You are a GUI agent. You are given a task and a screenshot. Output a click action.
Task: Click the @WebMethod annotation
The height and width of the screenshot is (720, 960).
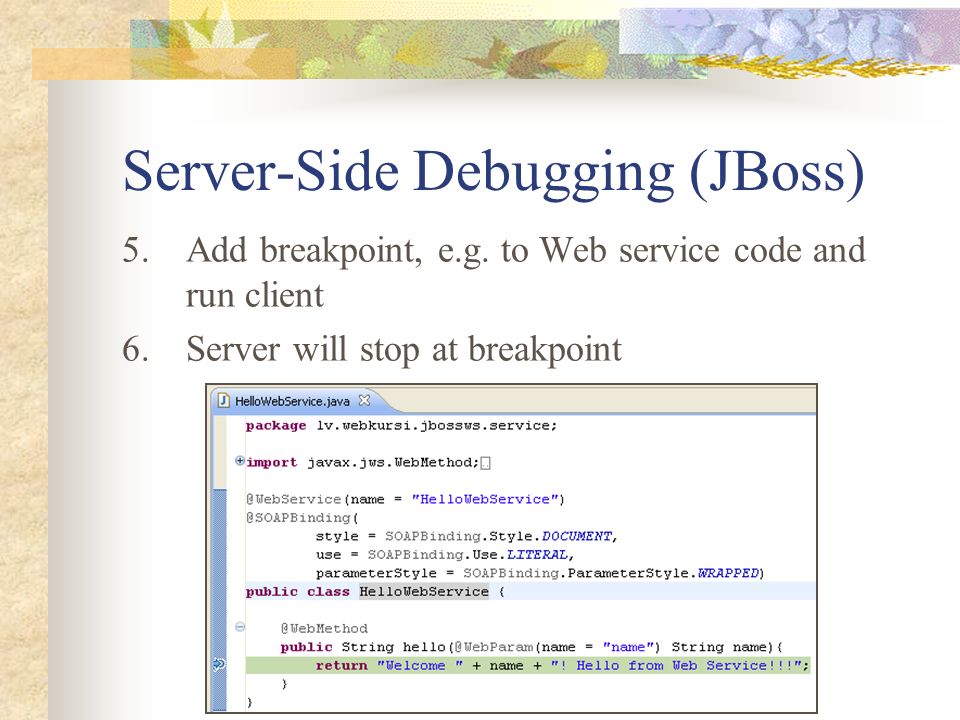click(x=324, y=628)
